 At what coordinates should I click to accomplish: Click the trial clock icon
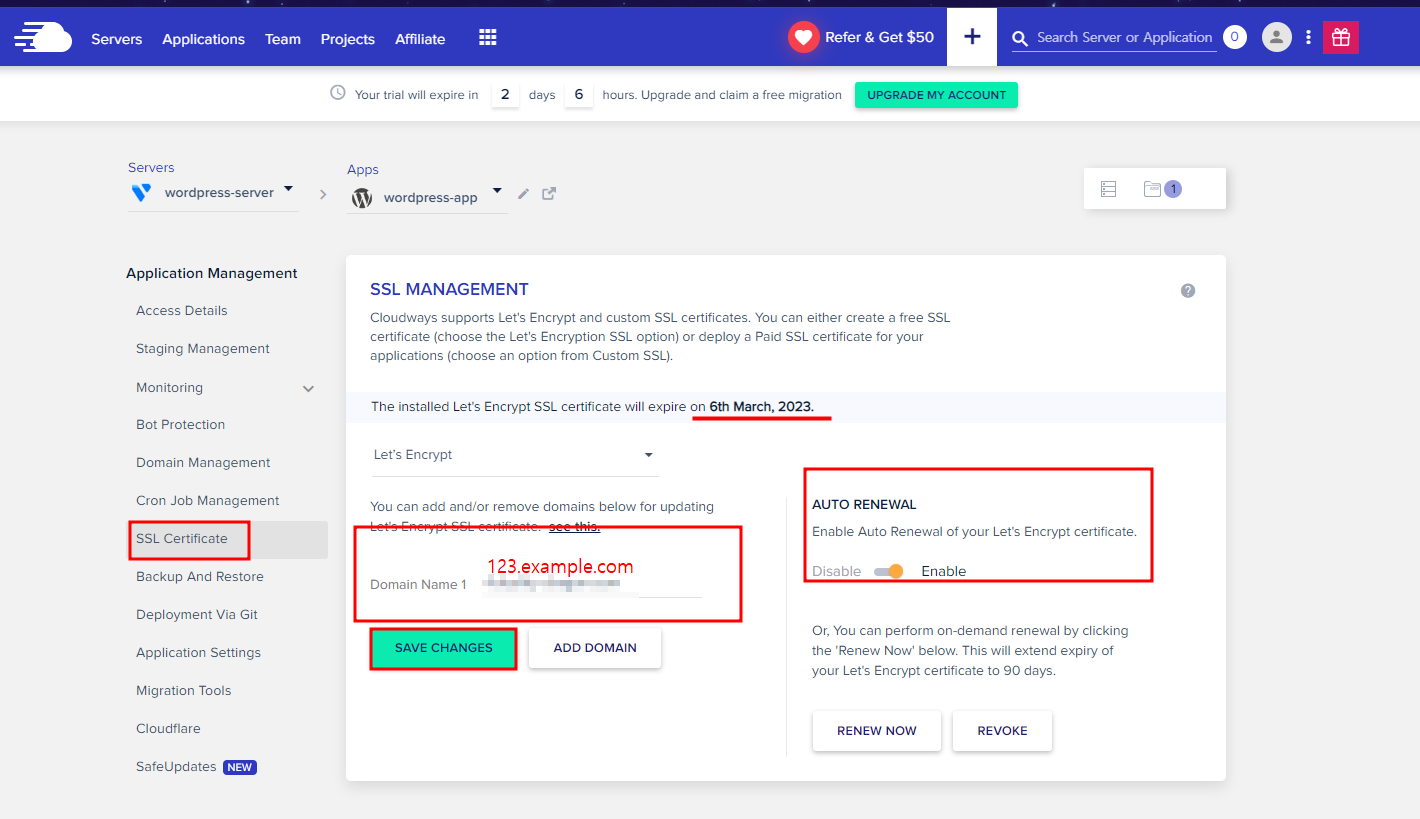pos(337,93)
